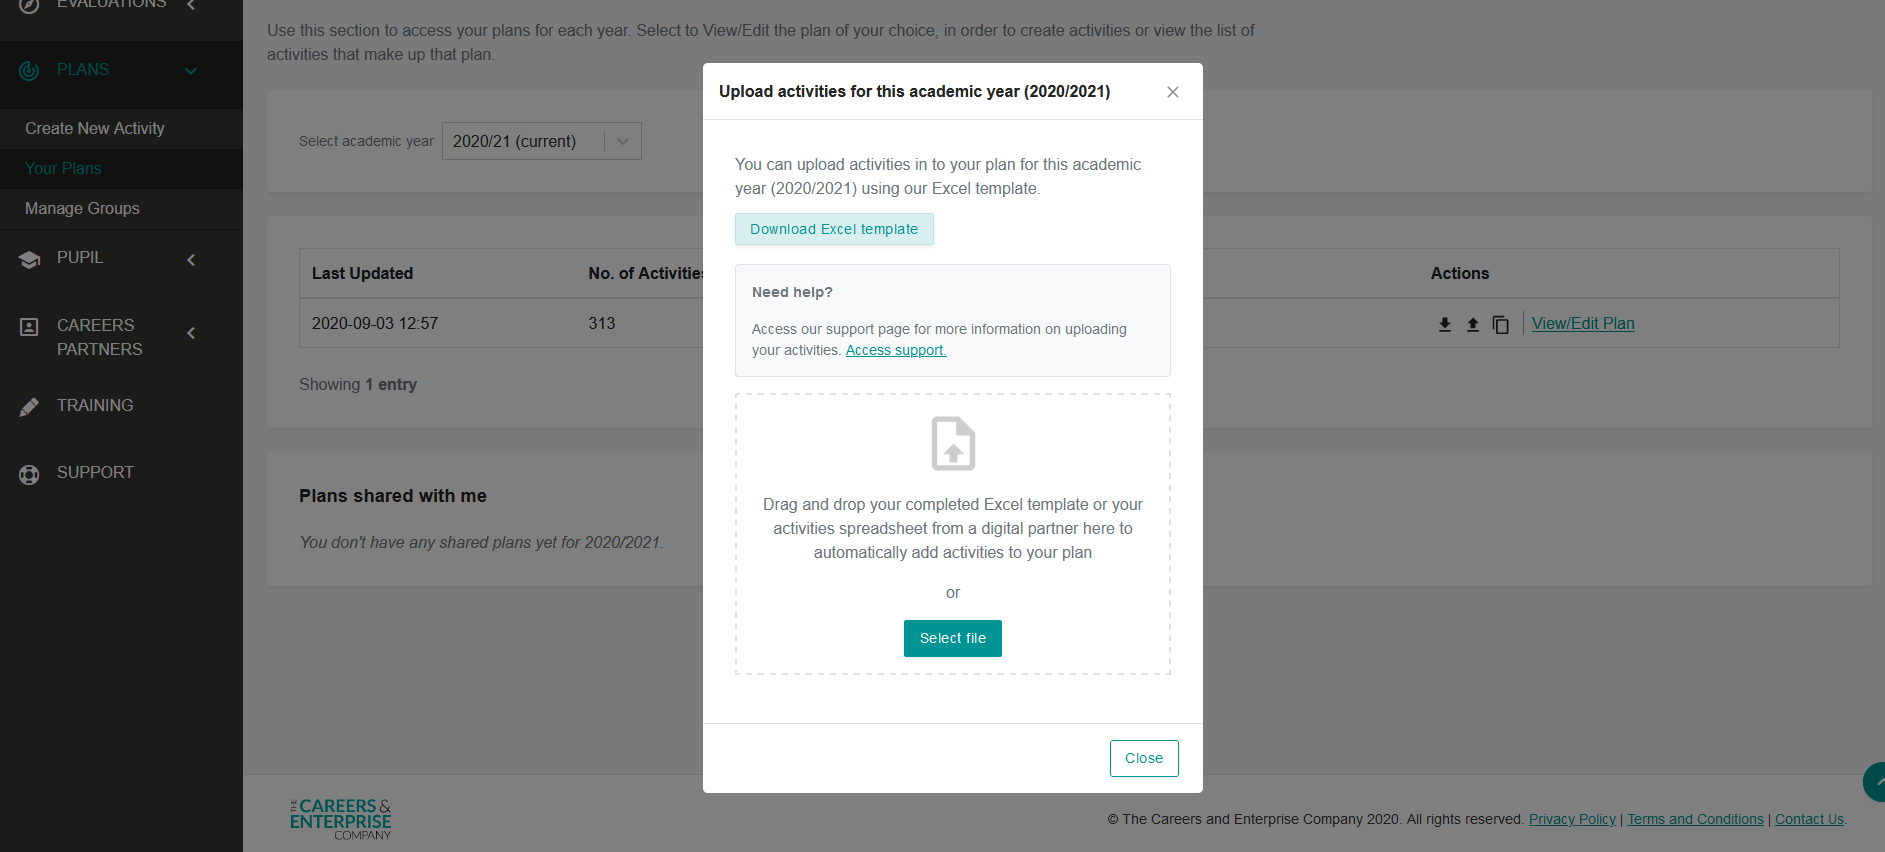Image resolution: width=1885 pixels, height=852 pixels.
Task: Open the Access support link
Action: coord(896,350)
